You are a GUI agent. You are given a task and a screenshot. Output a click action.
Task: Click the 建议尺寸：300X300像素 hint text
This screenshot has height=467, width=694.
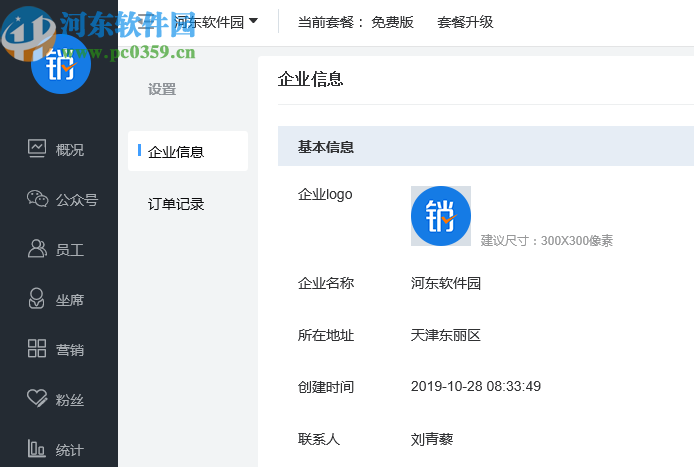tap(547, 240)
